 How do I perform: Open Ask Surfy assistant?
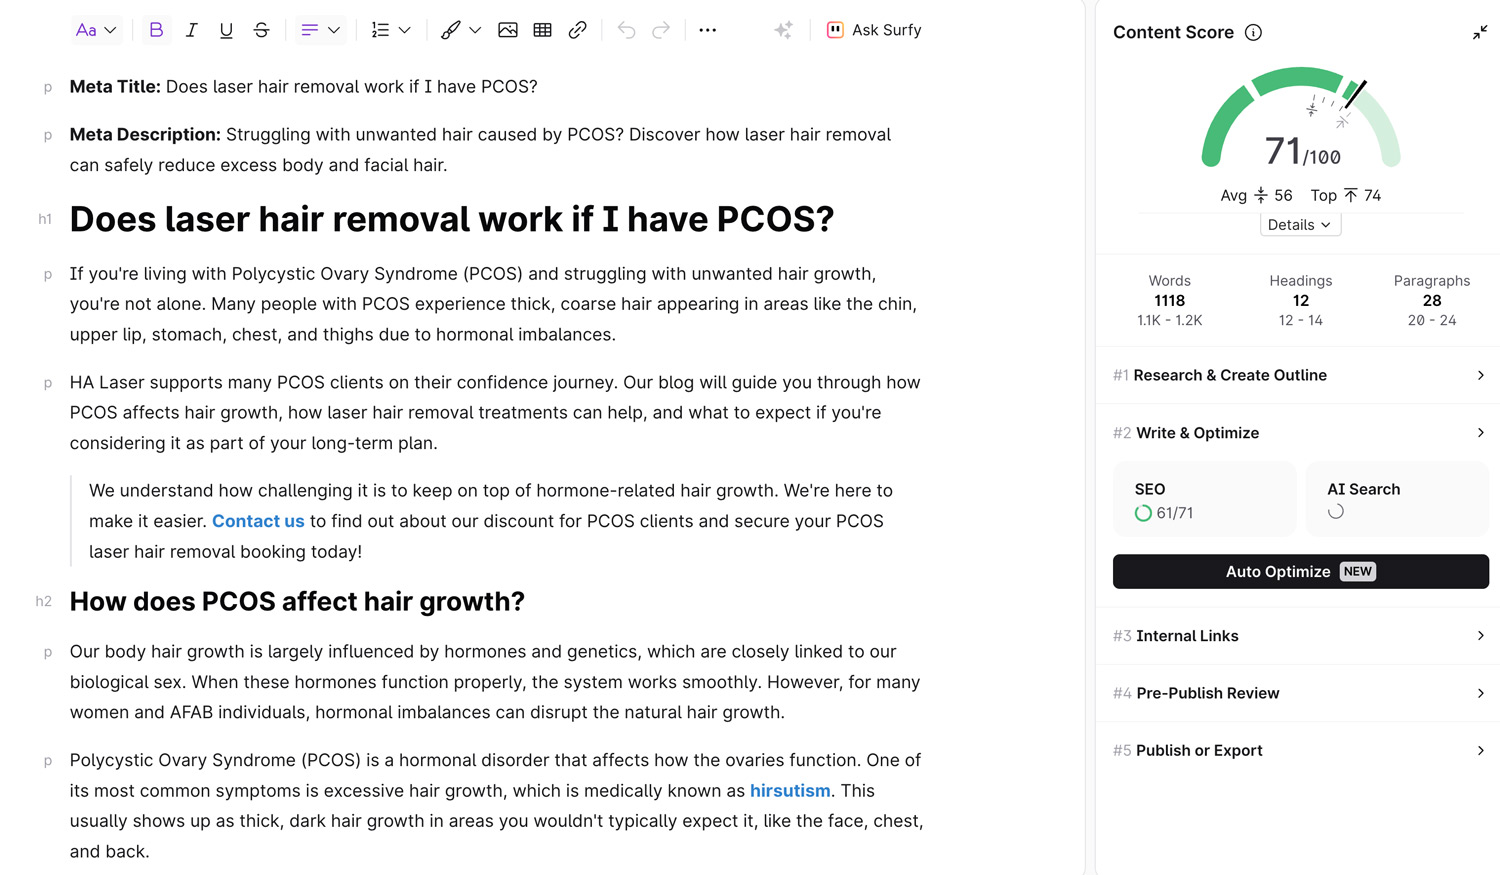[x=874, y=30]
